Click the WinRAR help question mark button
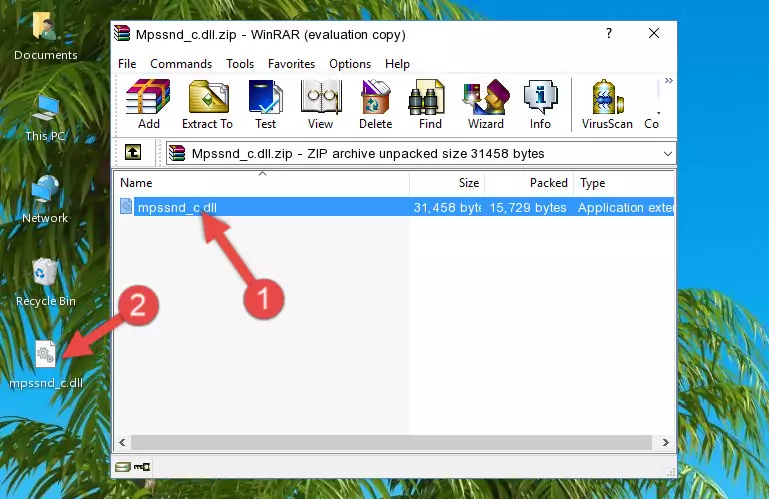The height and width of the screenshot is (499, 769). coord(609,33)
